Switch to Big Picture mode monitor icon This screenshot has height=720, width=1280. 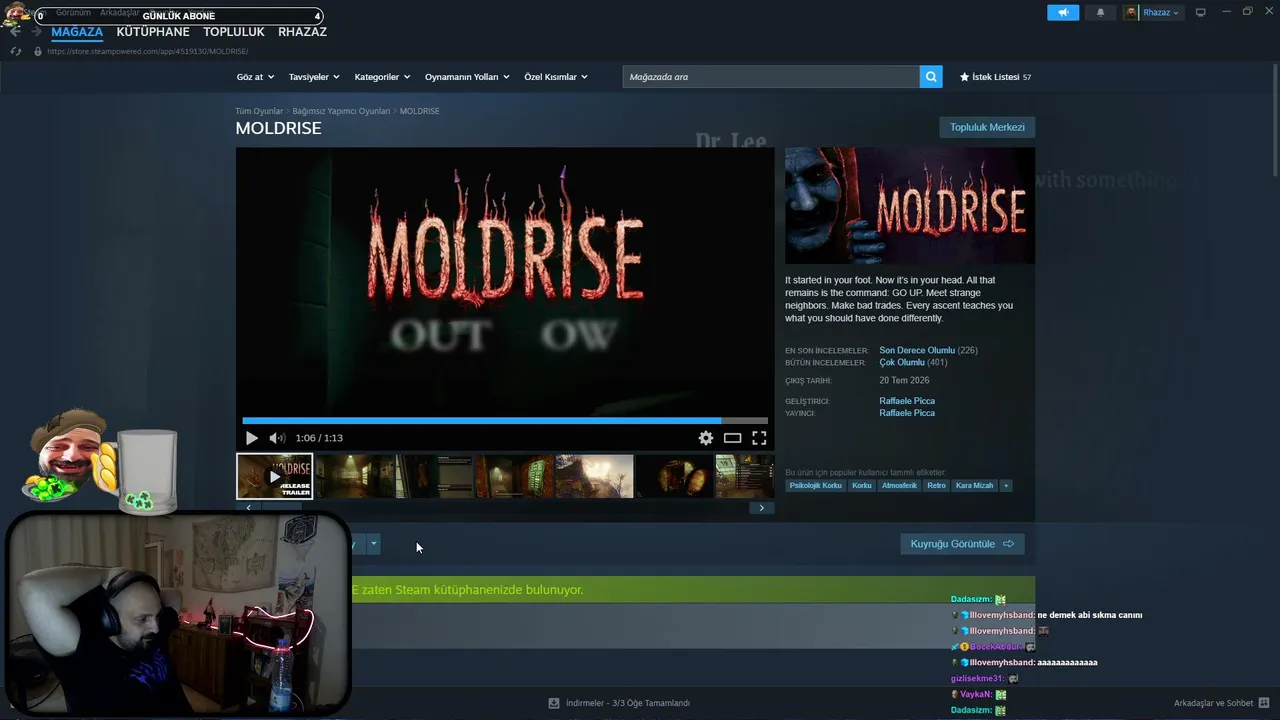[1201, 13]
